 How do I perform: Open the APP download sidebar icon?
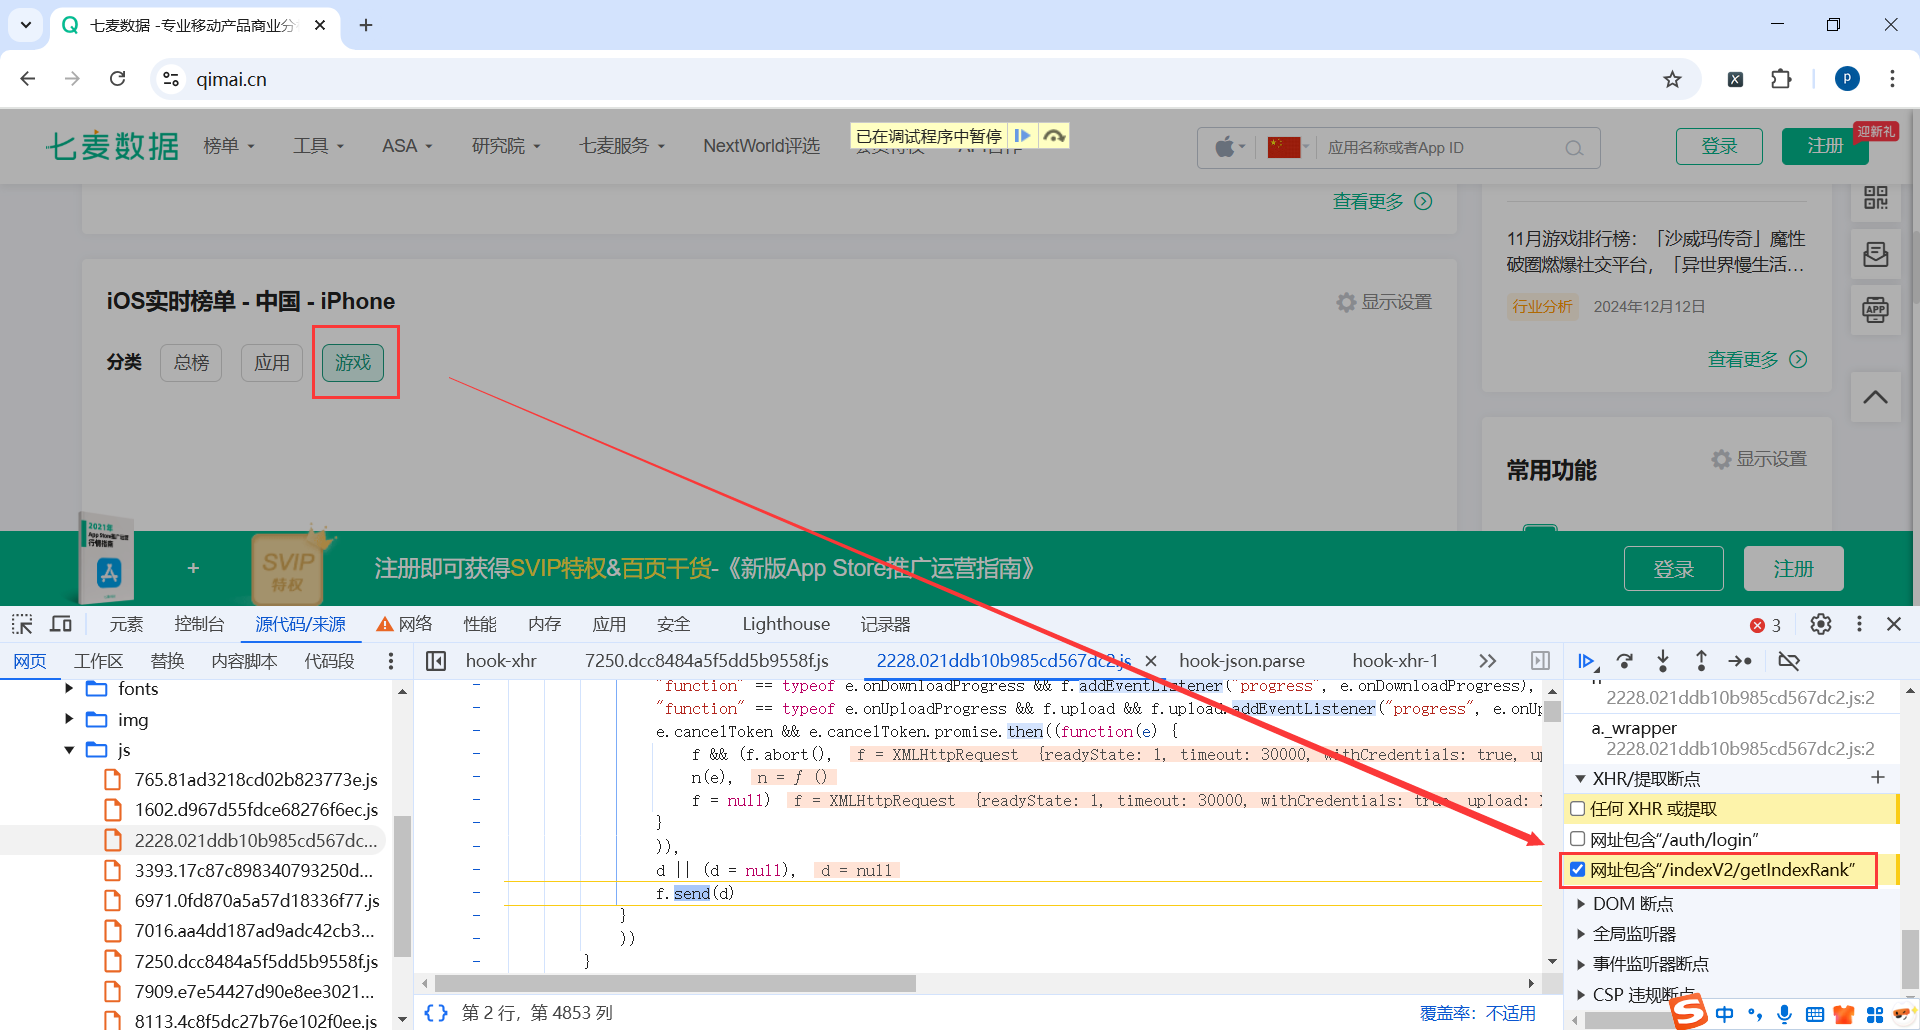coord(1876,310)
